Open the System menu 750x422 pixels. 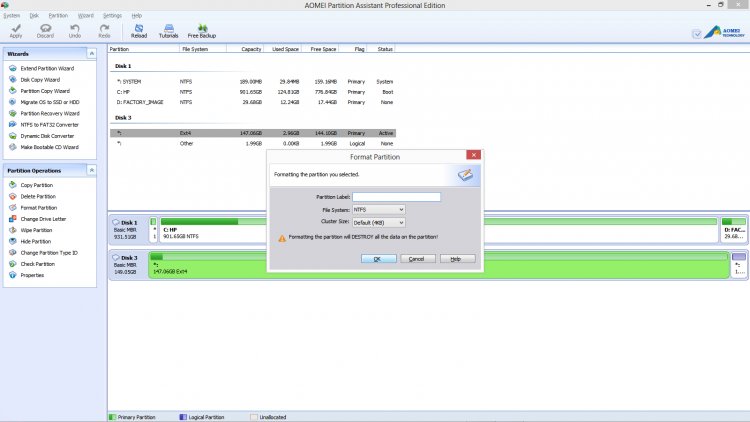point(11,16)
